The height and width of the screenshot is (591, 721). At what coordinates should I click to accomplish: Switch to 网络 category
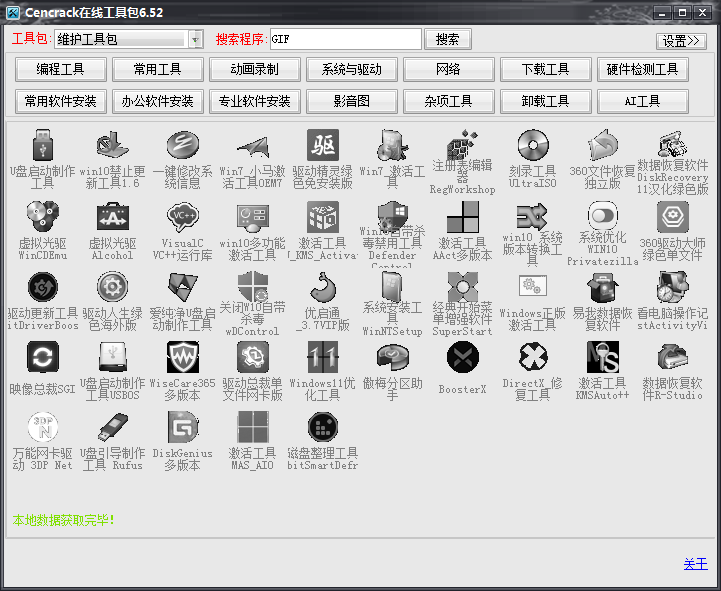[x=449, y=69]
